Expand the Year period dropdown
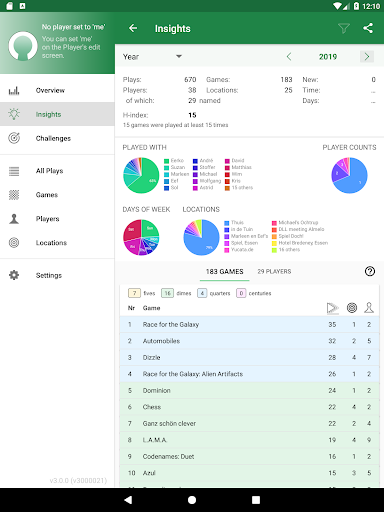384x512 pixels. pos(152,57)
